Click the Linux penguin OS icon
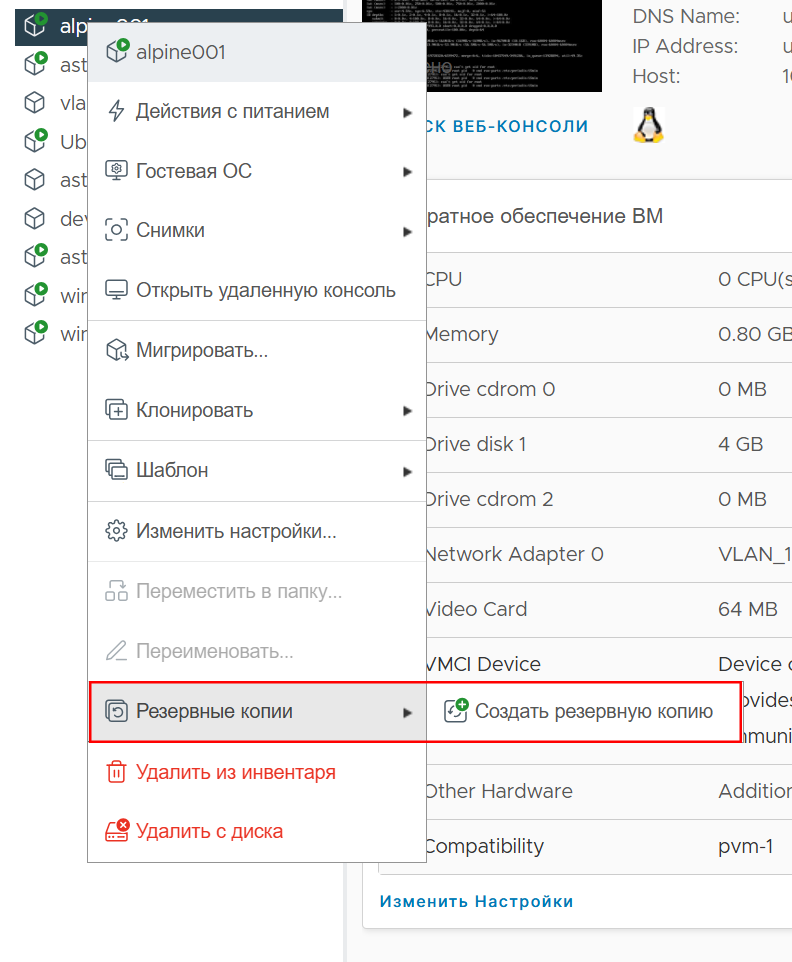792x962 pixels. click(x=648, y=125)
